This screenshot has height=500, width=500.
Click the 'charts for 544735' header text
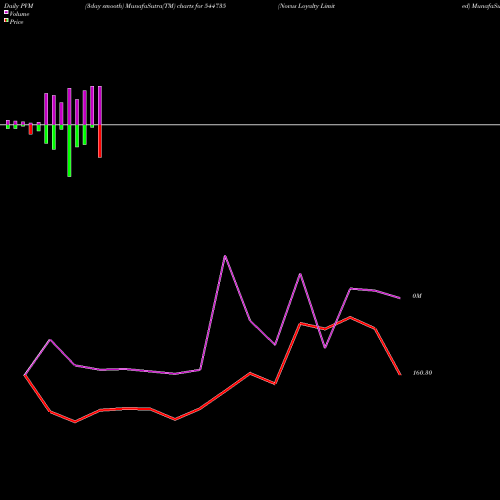201,6
